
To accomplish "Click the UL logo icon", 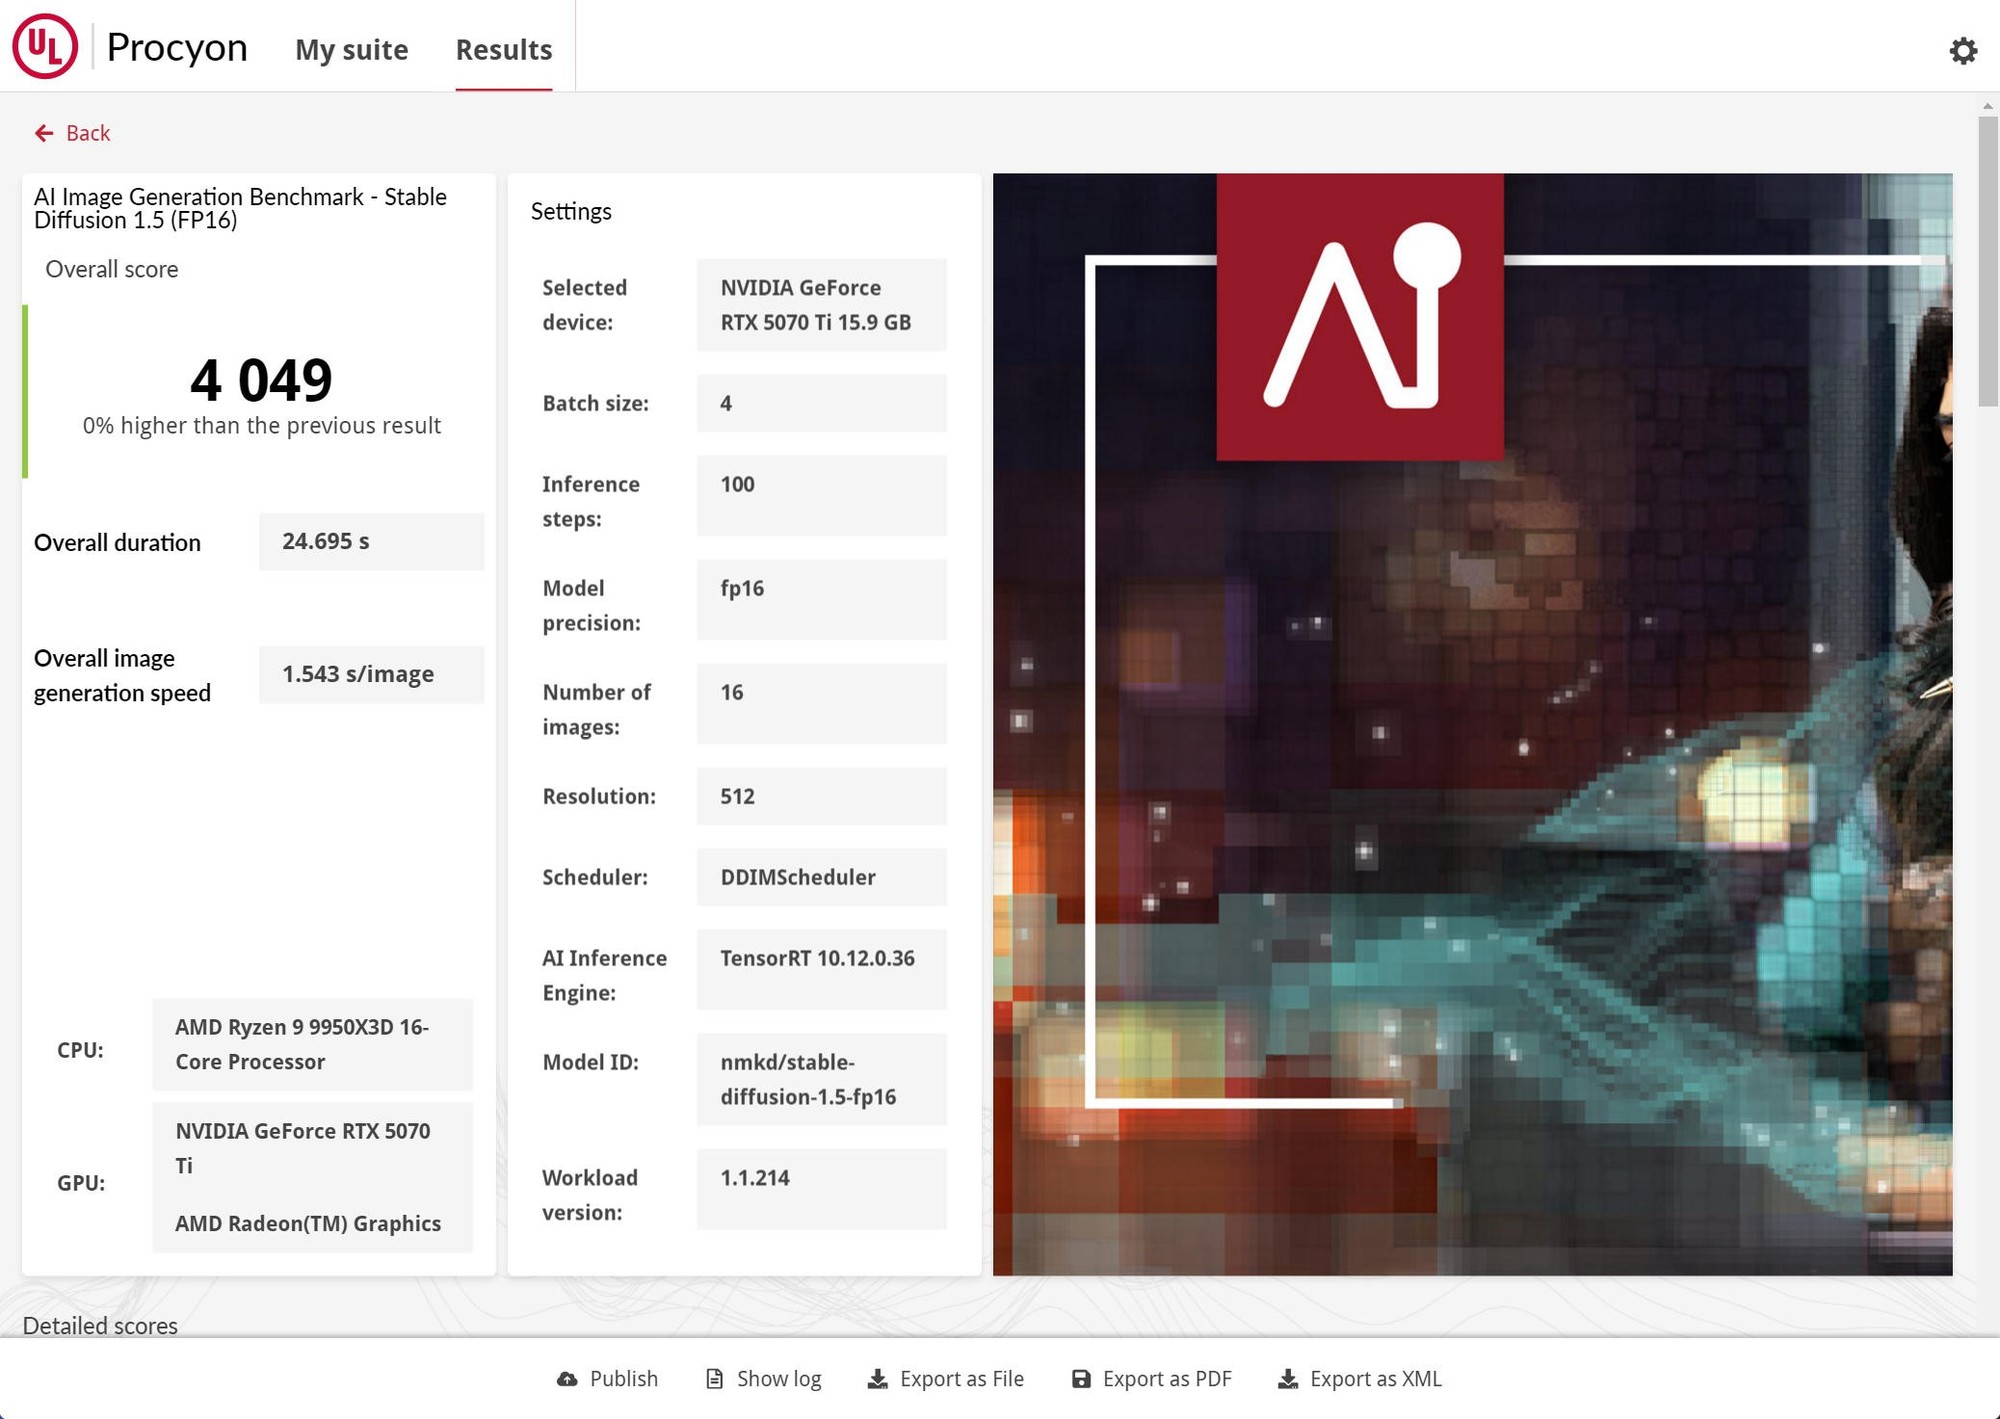I will point(45,46).
